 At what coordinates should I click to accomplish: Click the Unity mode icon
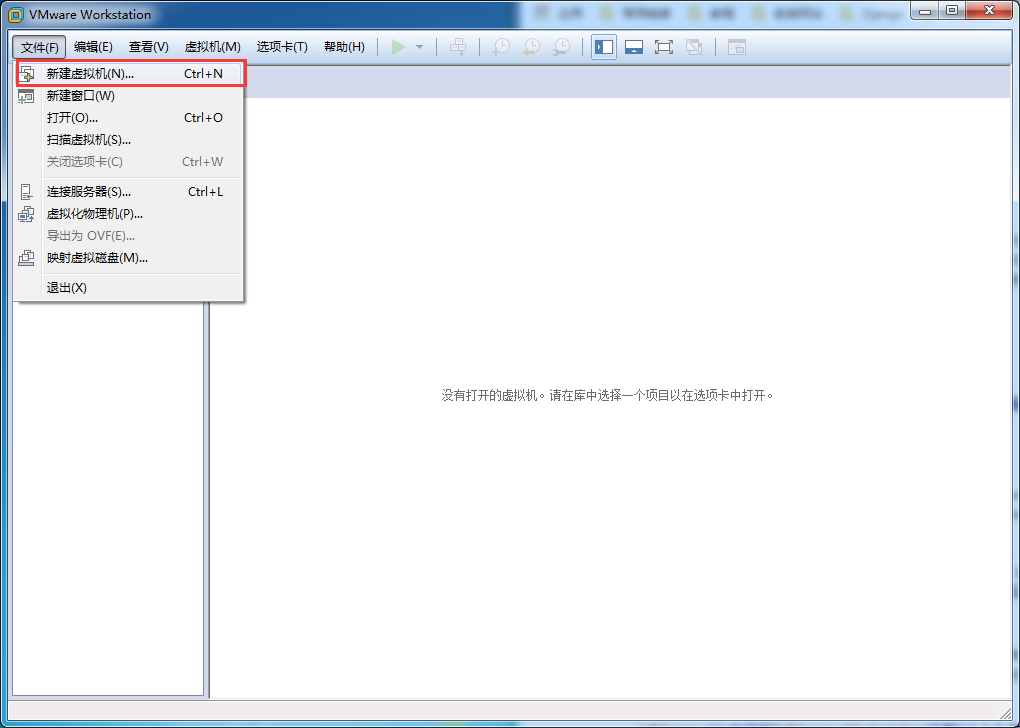pyautogui.click(x=693, y=47)
